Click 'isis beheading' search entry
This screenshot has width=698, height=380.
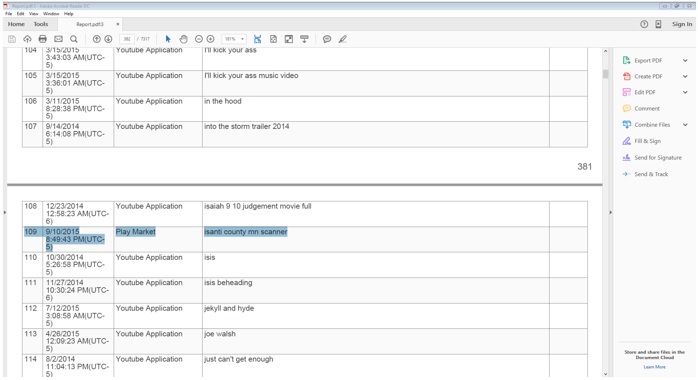[x=228, y=283]
